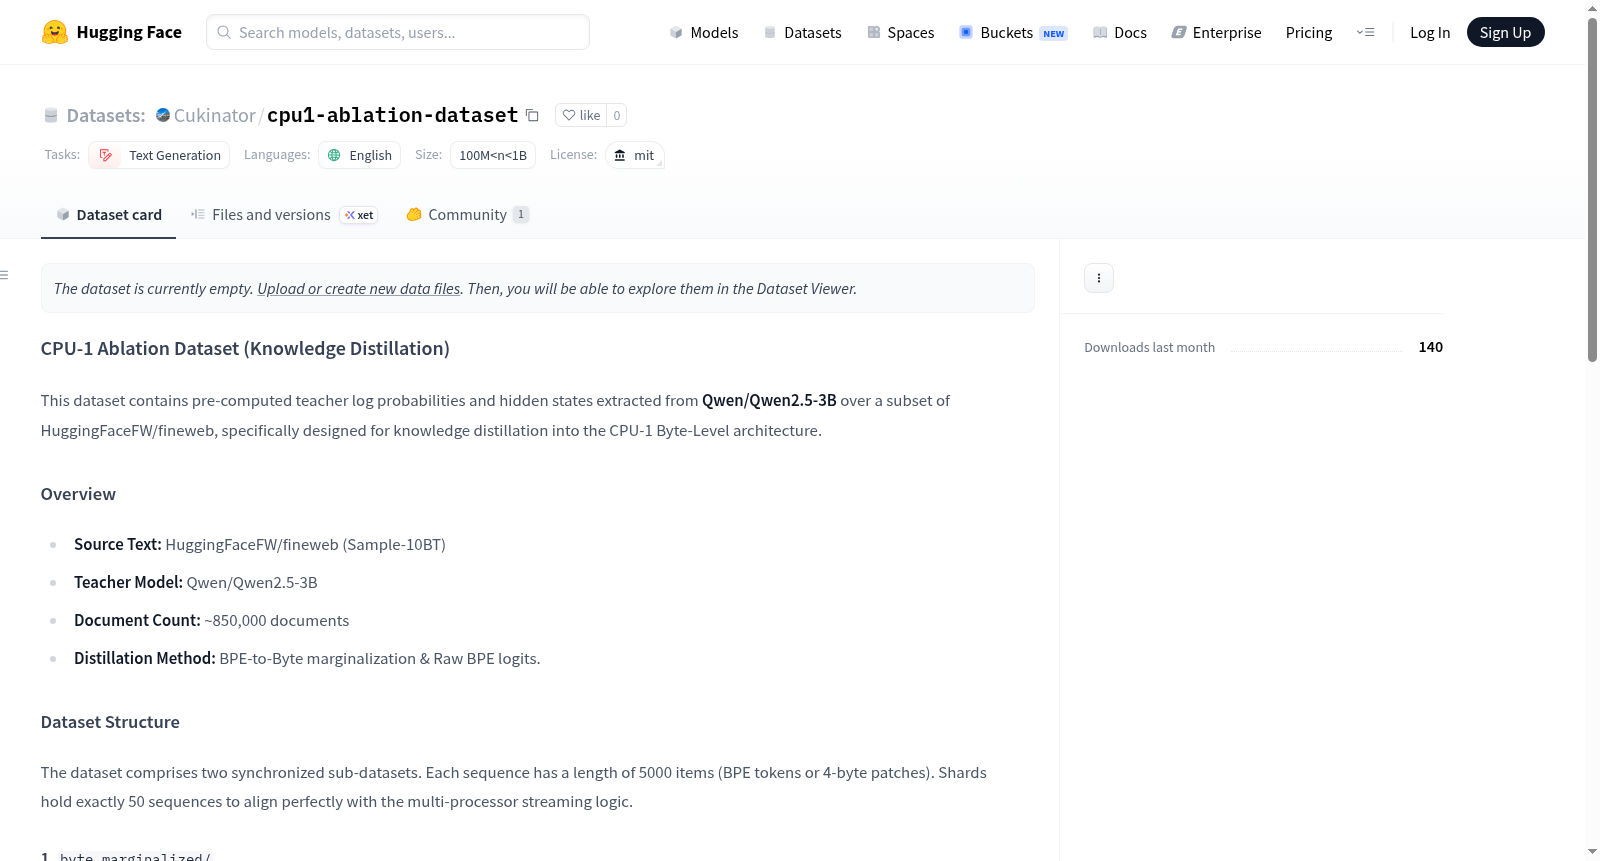Open the Pricing page
1600x861 pixels.
tap(1309, 32)
